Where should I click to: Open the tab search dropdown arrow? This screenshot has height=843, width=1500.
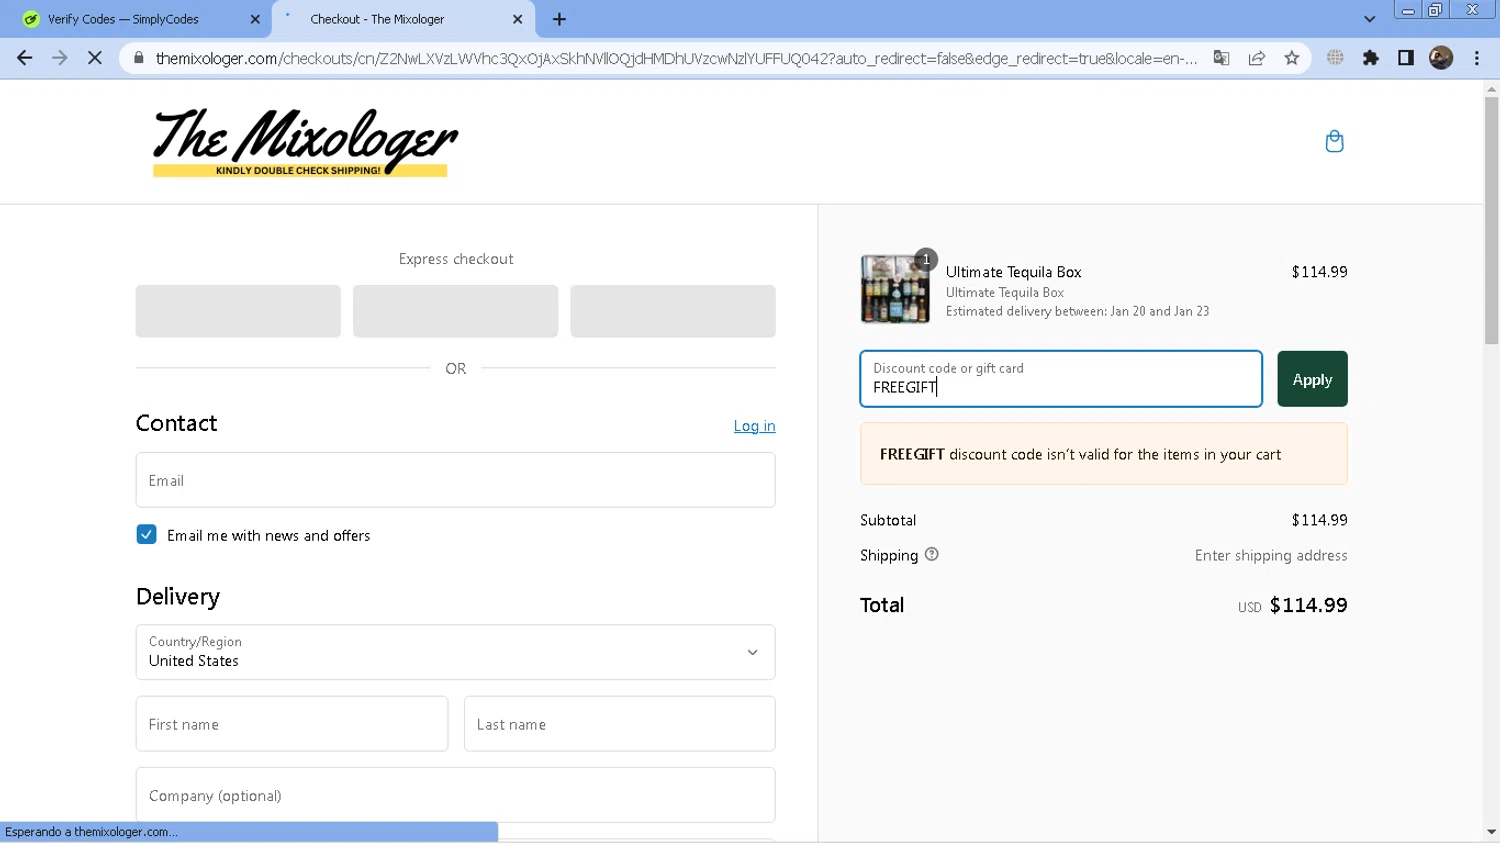(1369, 19)
